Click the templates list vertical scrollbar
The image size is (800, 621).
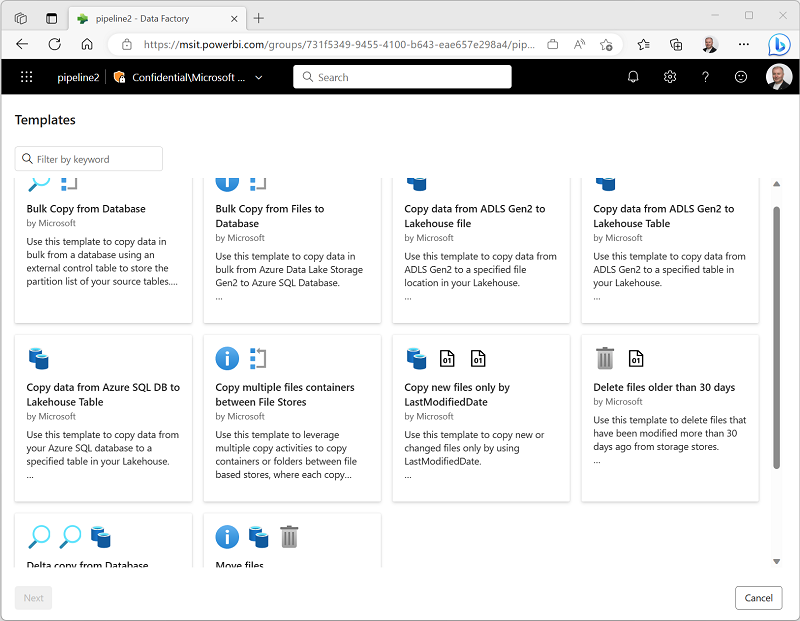777,337
